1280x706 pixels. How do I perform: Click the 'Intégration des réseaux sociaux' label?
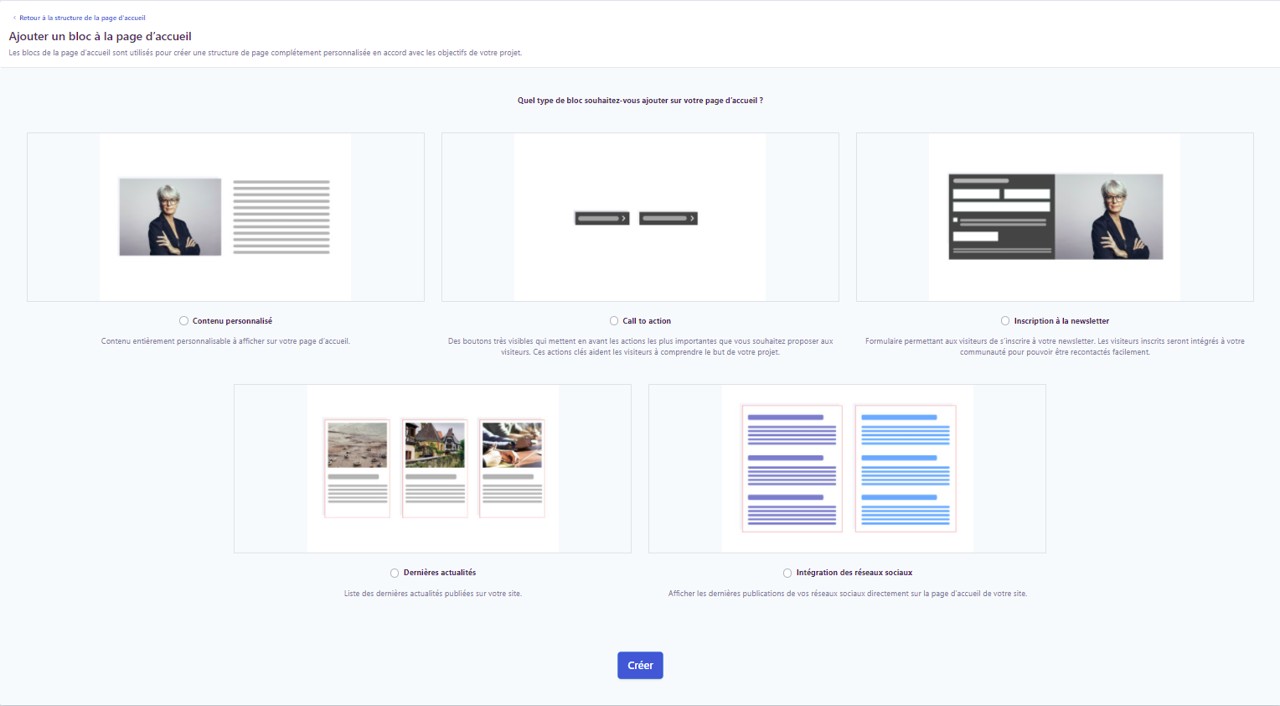tap(854, 573)
